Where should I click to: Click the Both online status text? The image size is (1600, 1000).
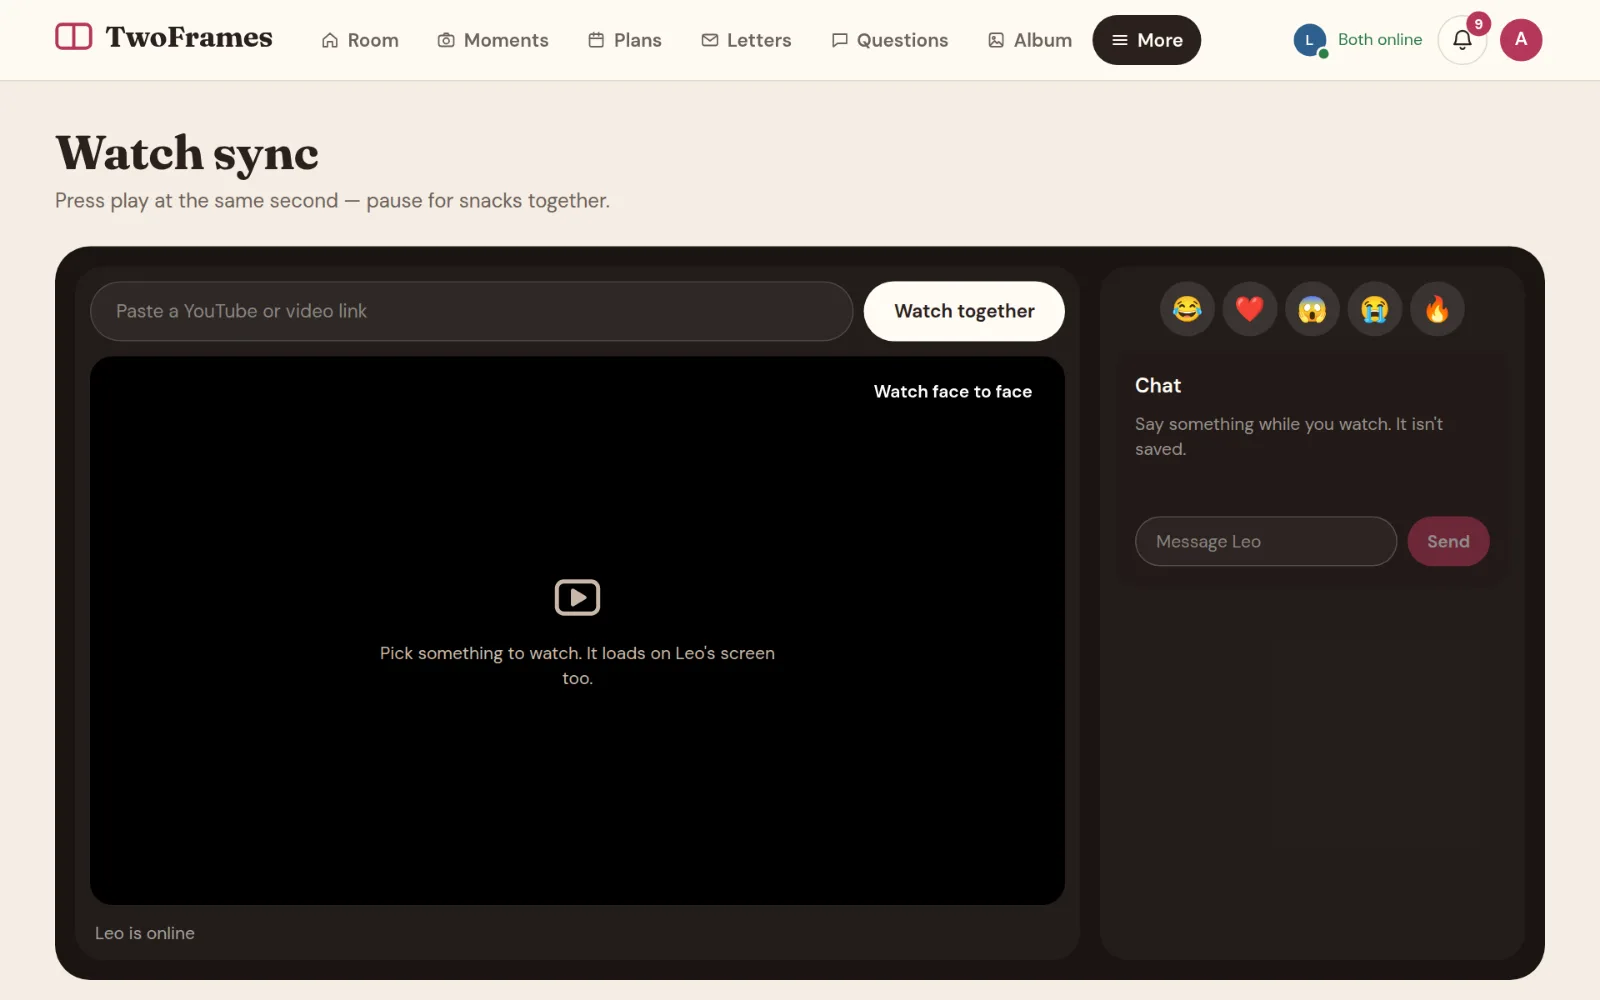tap(1380, 40)
